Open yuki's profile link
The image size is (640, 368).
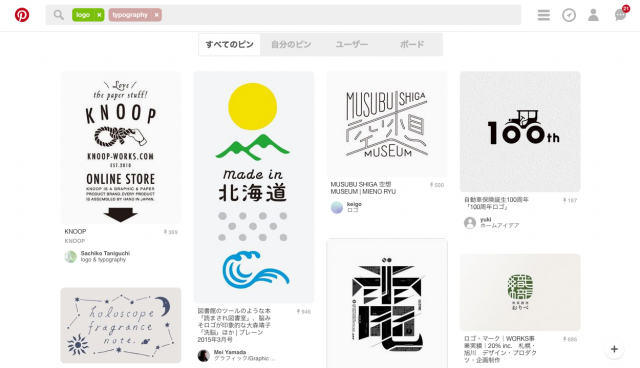tap(485, 219)
